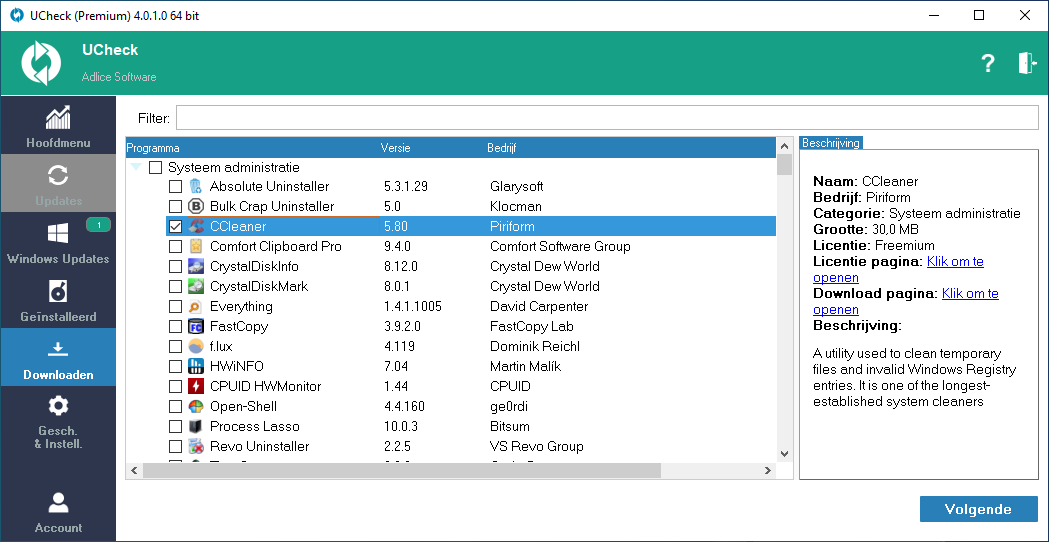Check the CrystalDiskInfo checkbox
The width and height of the screenshot is (1049, 542).
[x=175, y=266]
